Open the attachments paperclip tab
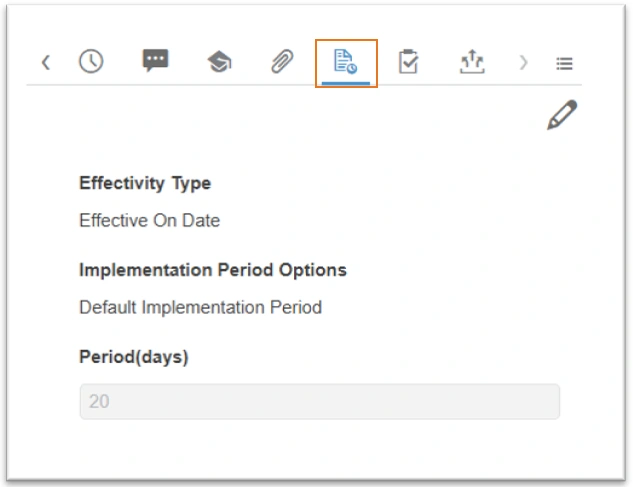 pyautogui.click(x=281, y=62)
